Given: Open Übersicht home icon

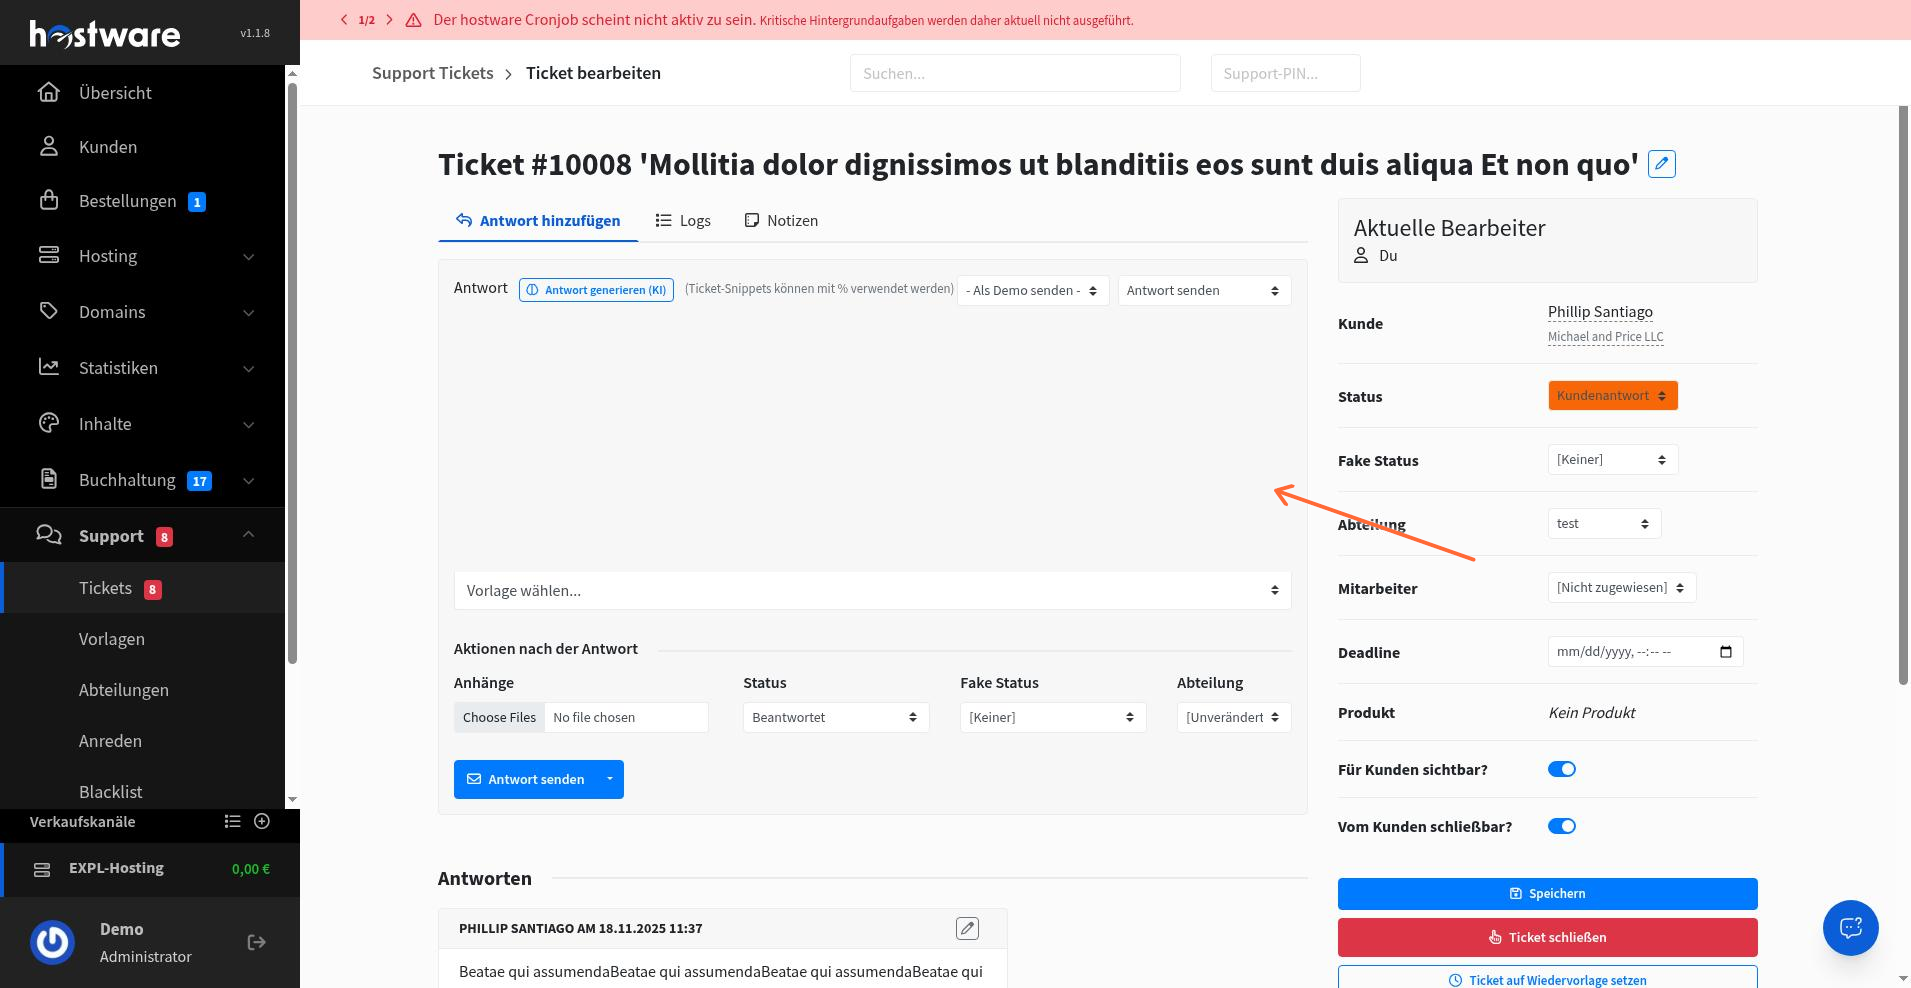Looking at the screenshot, I should (48, 92).
